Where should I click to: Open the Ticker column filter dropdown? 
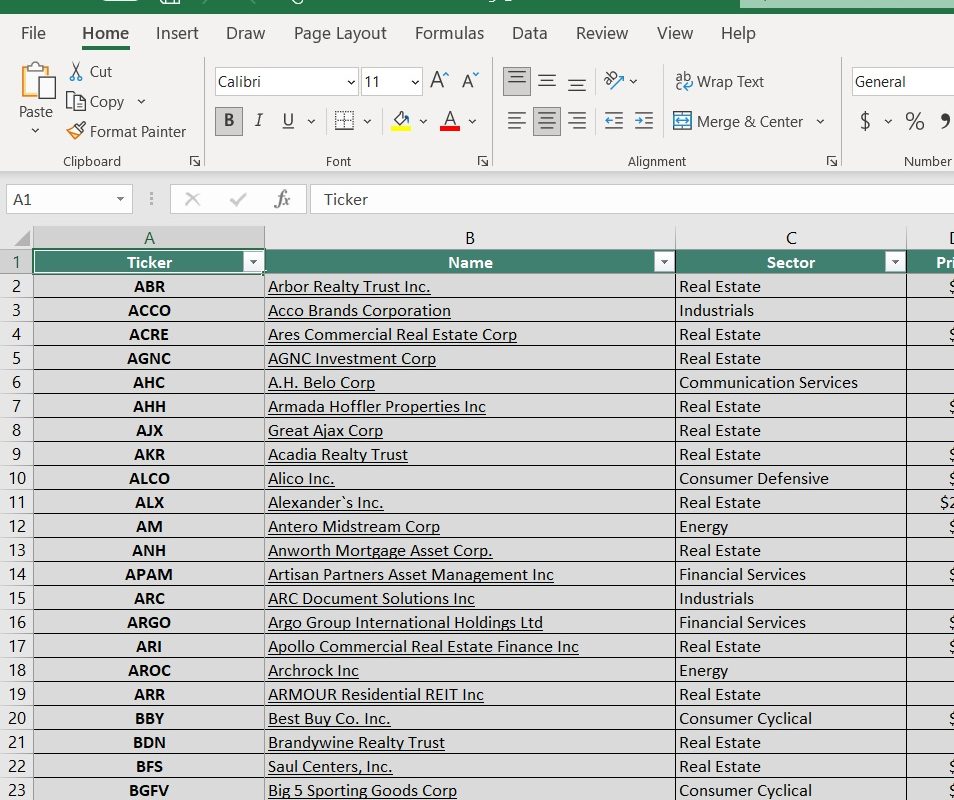253,262
